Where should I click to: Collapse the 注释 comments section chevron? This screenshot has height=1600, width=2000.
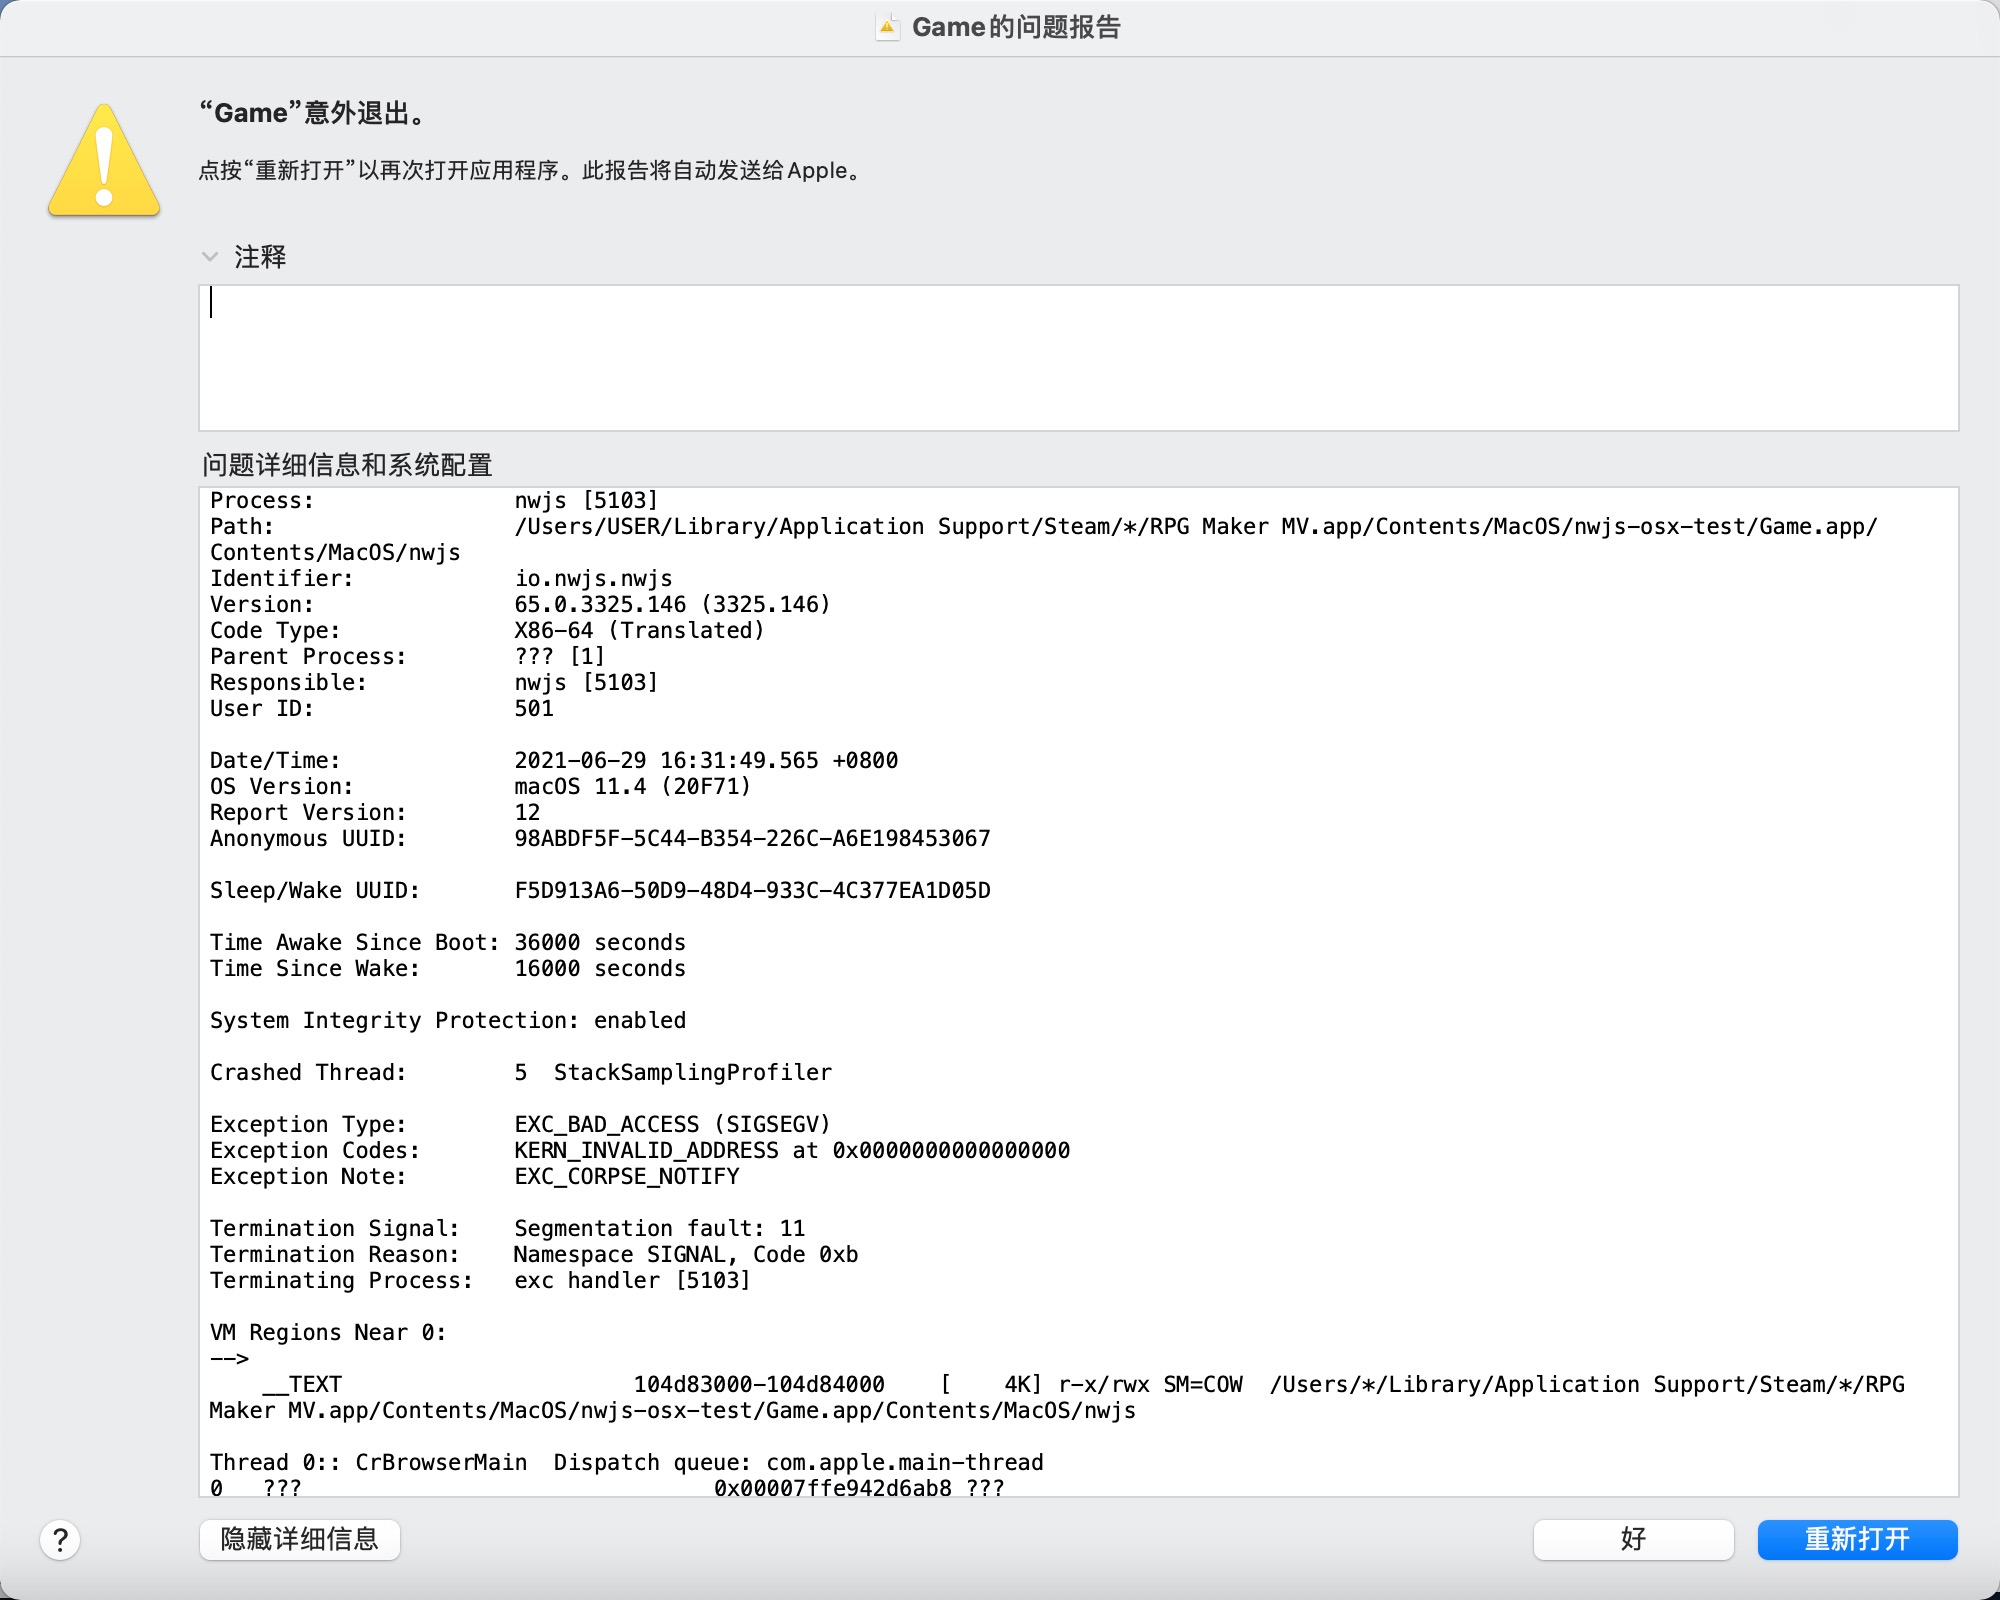[209, 257]
